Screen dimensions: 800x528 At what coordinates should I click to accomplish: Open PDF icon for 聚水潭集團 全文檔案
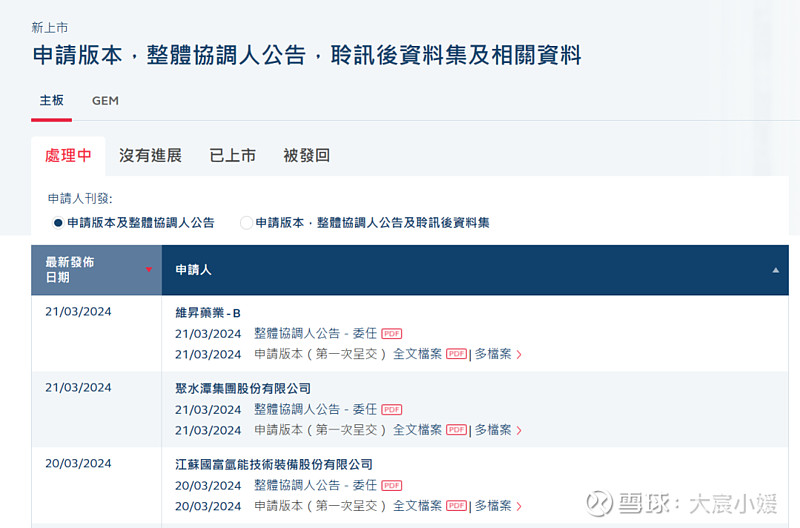[x=456, y=430]
